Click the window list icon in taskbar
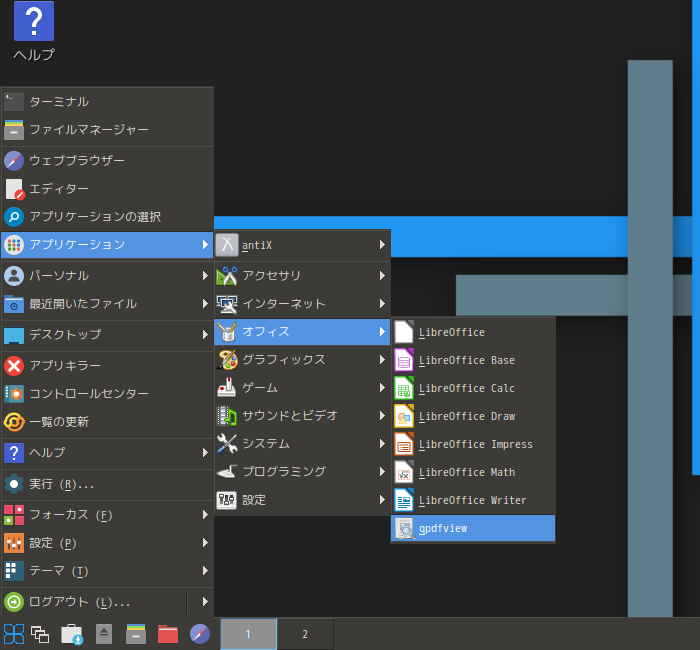The width and height of the screenshot is (700, 650). pos(40,634)
